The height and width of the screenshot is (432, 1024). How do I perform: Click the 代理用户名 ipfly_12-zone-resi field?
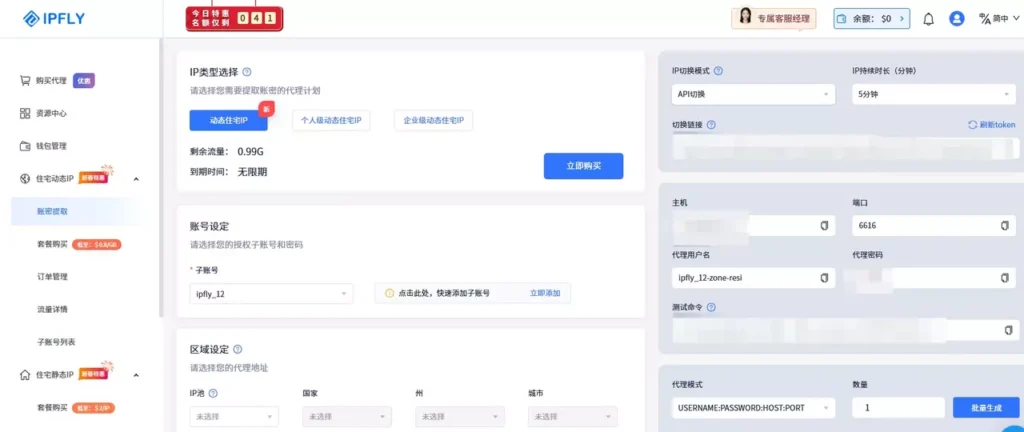click(753, 278)
